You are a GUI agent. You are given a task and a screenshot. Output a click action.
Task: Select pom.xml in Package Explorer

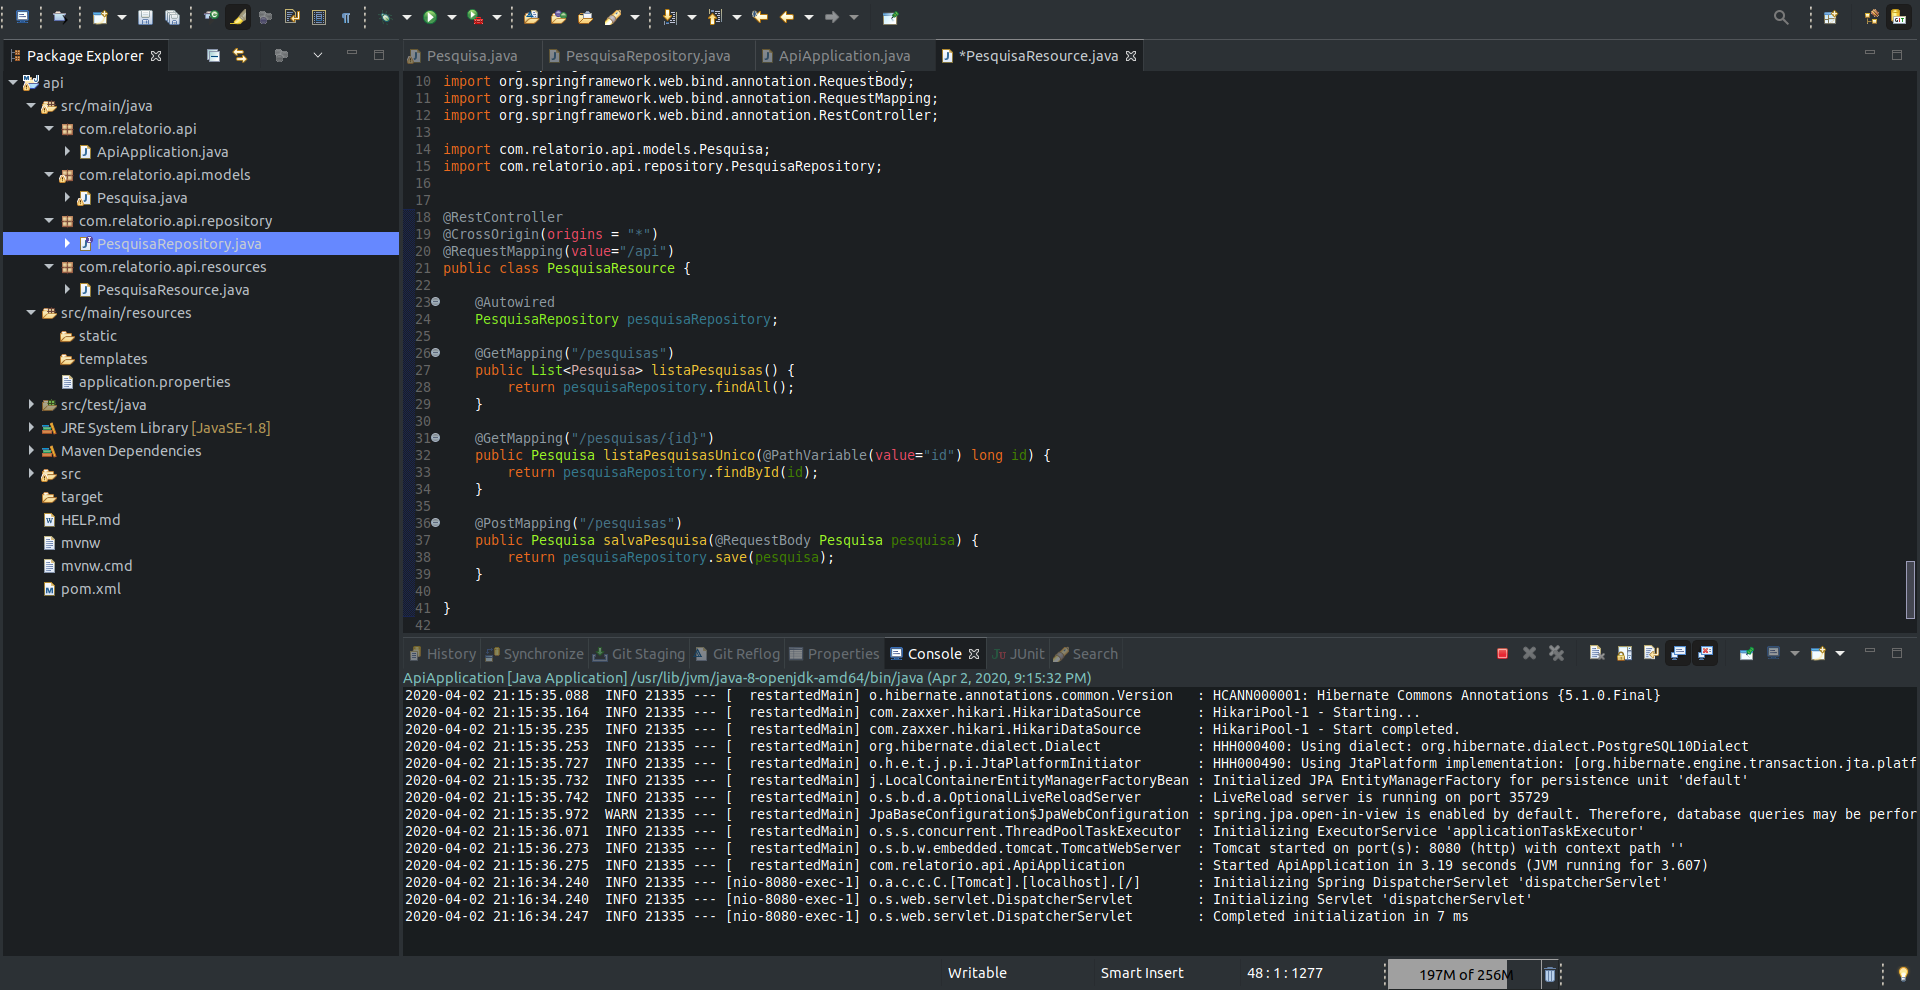coord(91,589)
